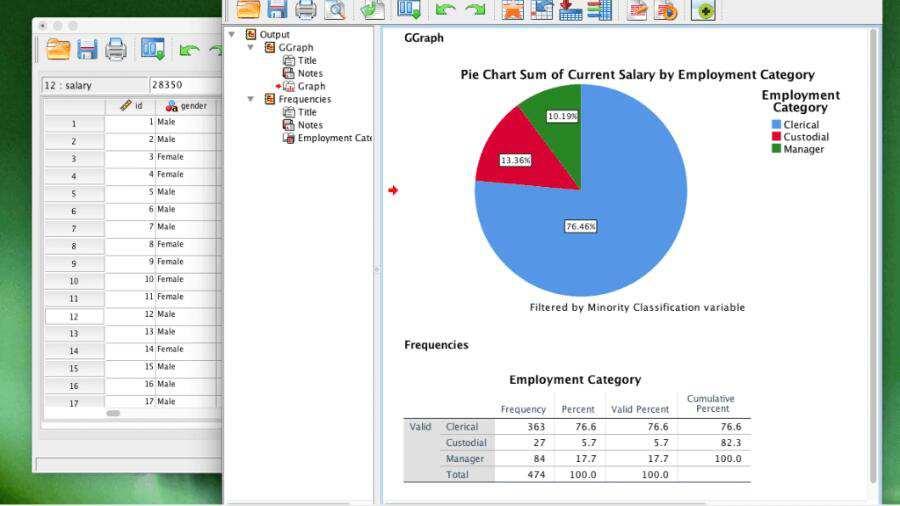Click Redo in the output viewer toolbar
This screenshot has height=506, width=900.
475,10
